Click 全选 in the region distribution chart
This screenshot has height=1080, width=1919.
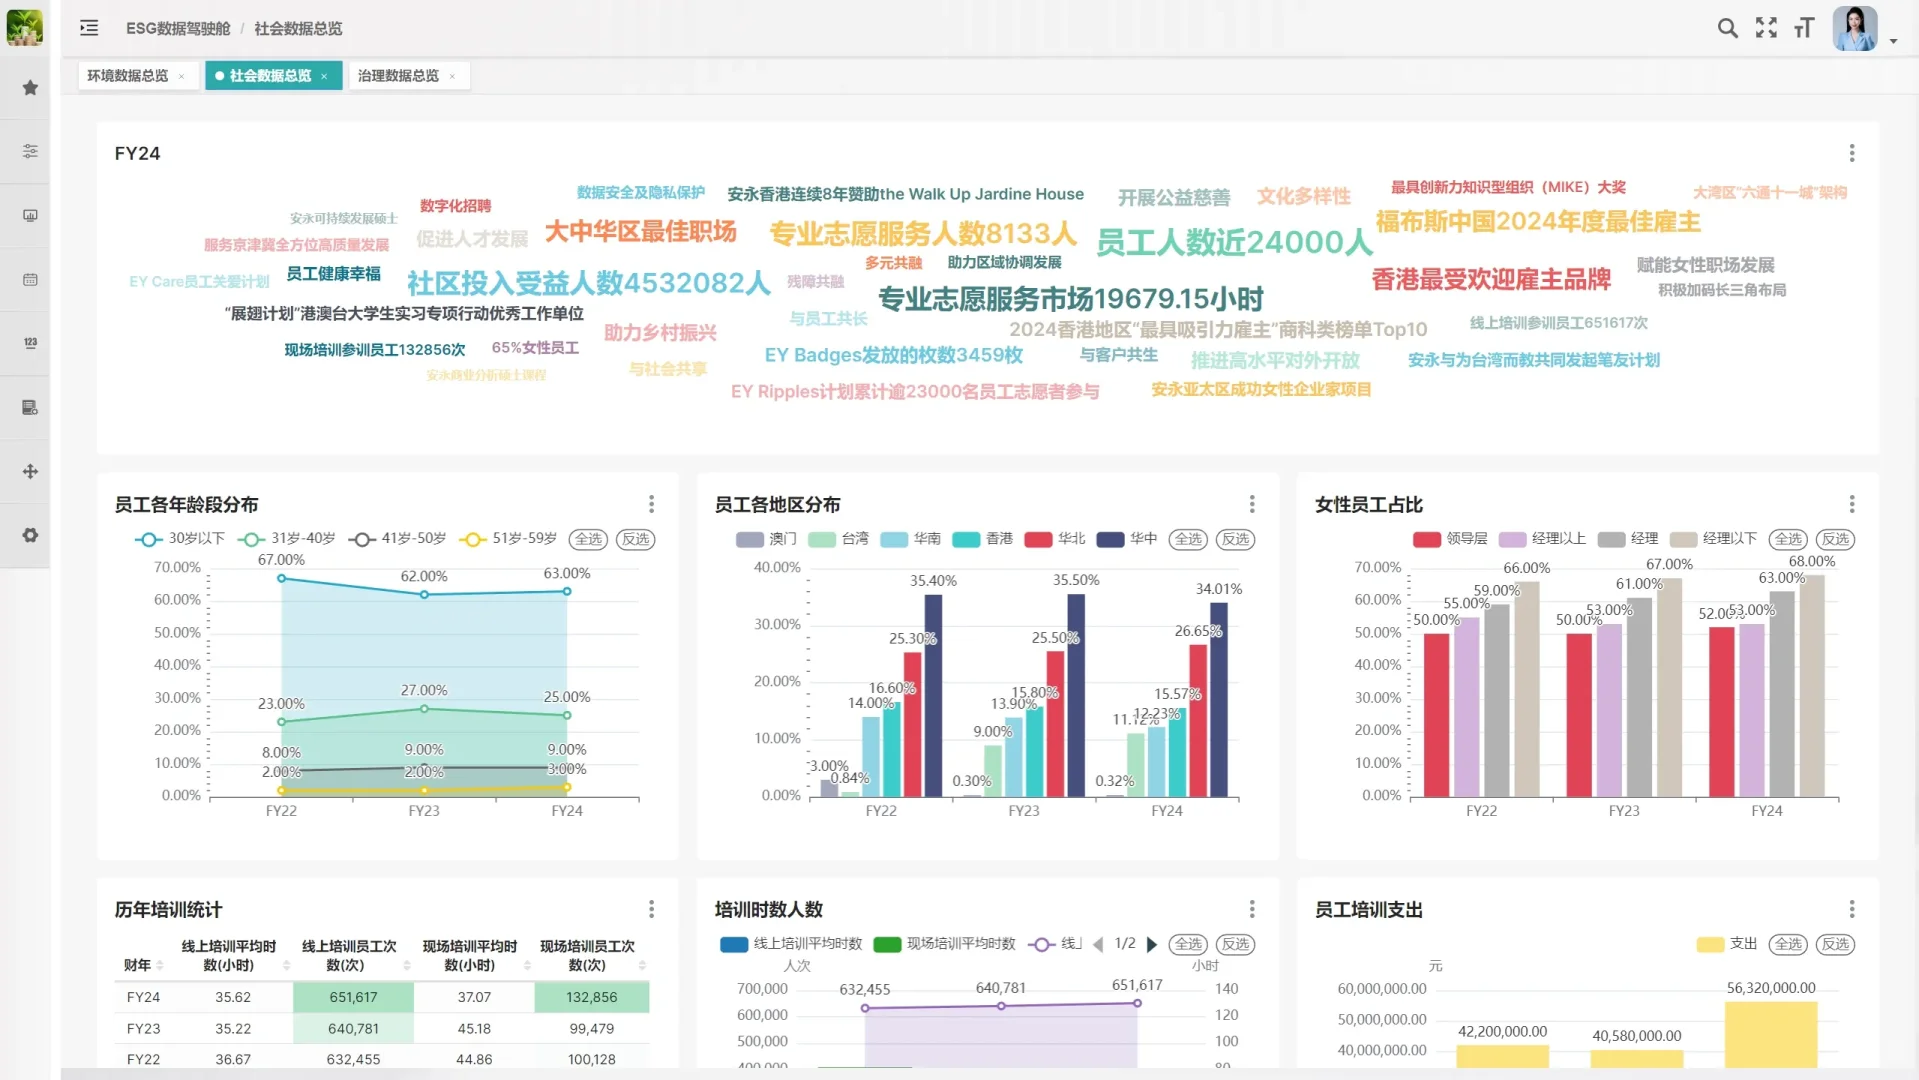[1188, 539]
